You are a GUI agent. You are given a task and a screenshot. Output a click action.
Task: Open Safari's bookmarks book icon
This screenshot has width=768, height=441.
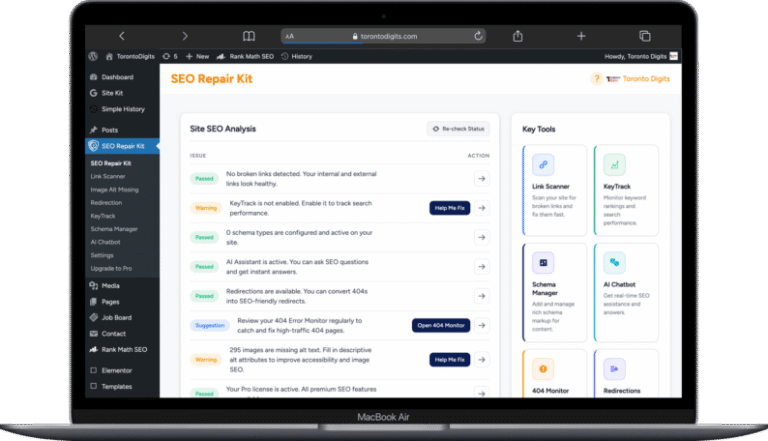point(249,36)
